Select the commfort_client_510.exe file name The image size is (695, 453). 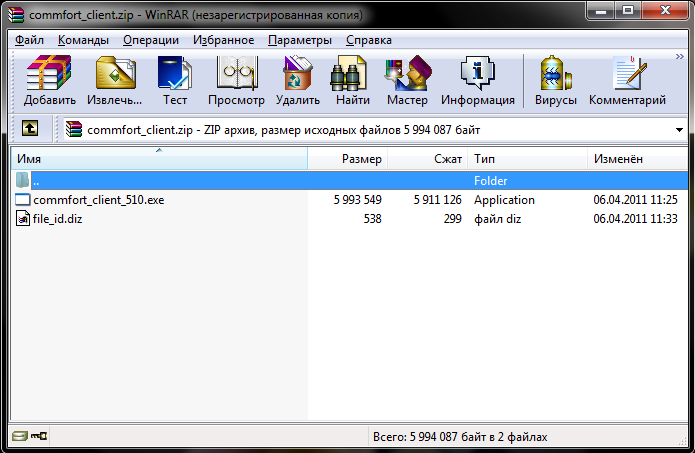click(x=98, y=200)
